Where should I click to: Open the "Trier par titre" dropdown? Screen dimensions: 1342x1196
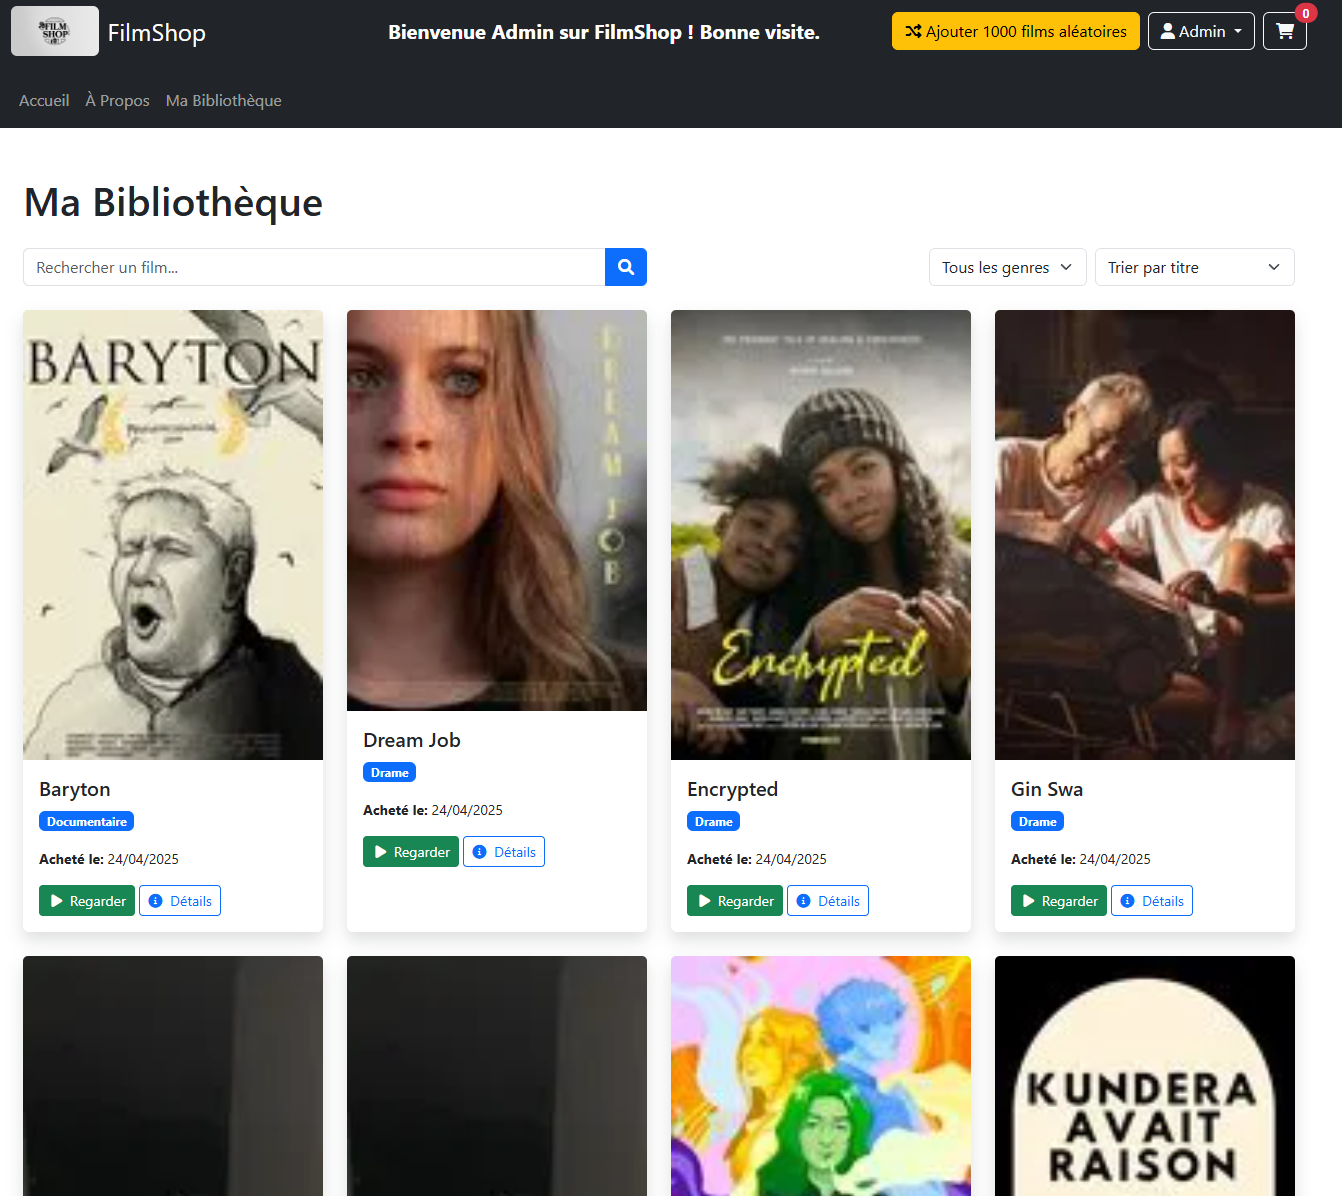coord(1194,267)
